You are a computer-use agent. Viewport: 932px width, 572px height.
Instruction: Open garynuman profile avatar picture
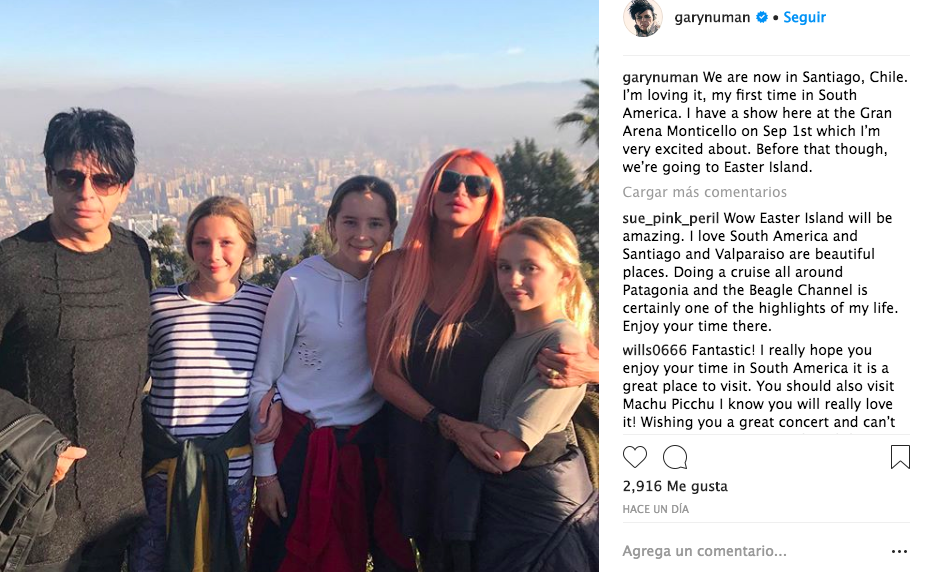coord(642,18)
